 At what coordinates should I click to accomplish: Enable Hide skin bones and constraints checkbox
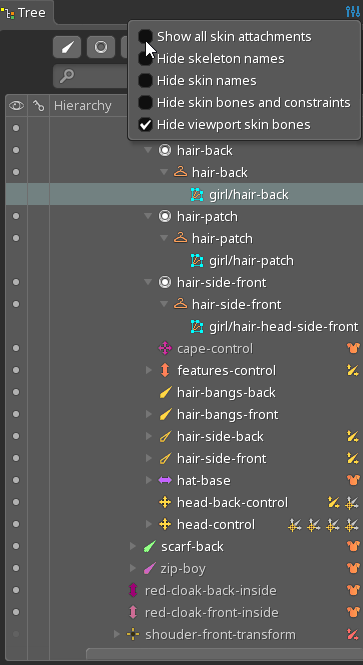[x=145, y=103]
